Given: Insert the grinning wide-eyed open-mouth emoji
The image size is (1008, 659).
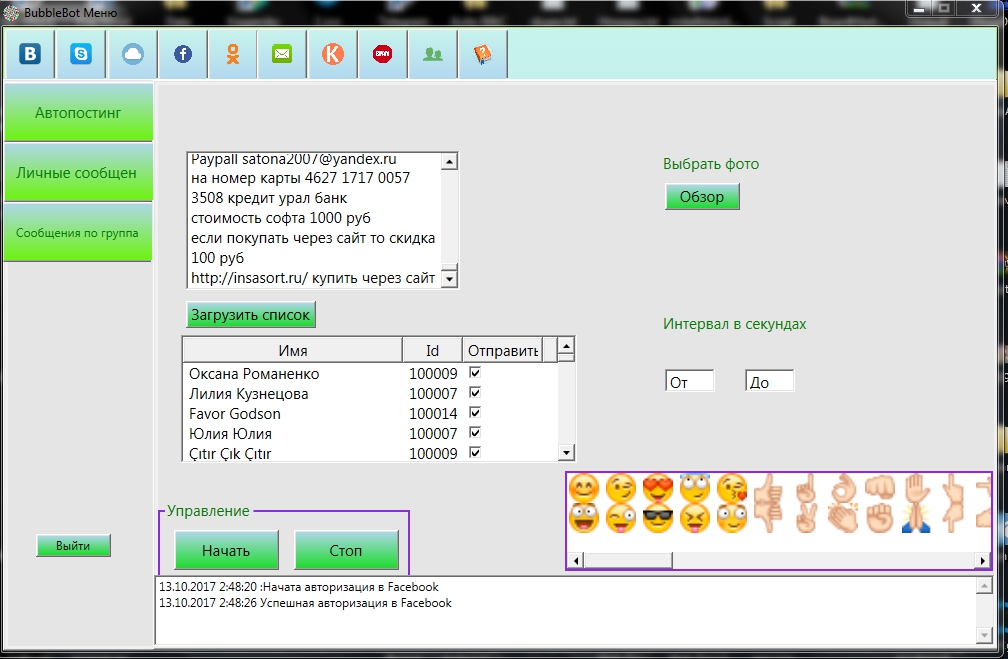Looking at the screenshot, I should click(x=584, y=518).
